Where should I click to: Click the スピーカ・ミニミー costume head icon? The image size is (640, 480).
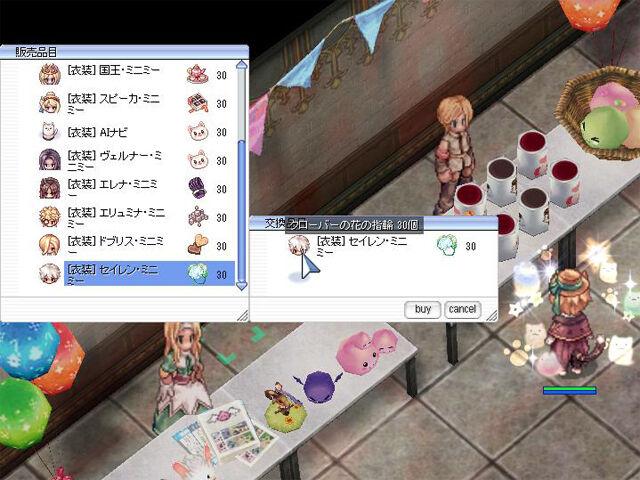[x=50, y=103]
